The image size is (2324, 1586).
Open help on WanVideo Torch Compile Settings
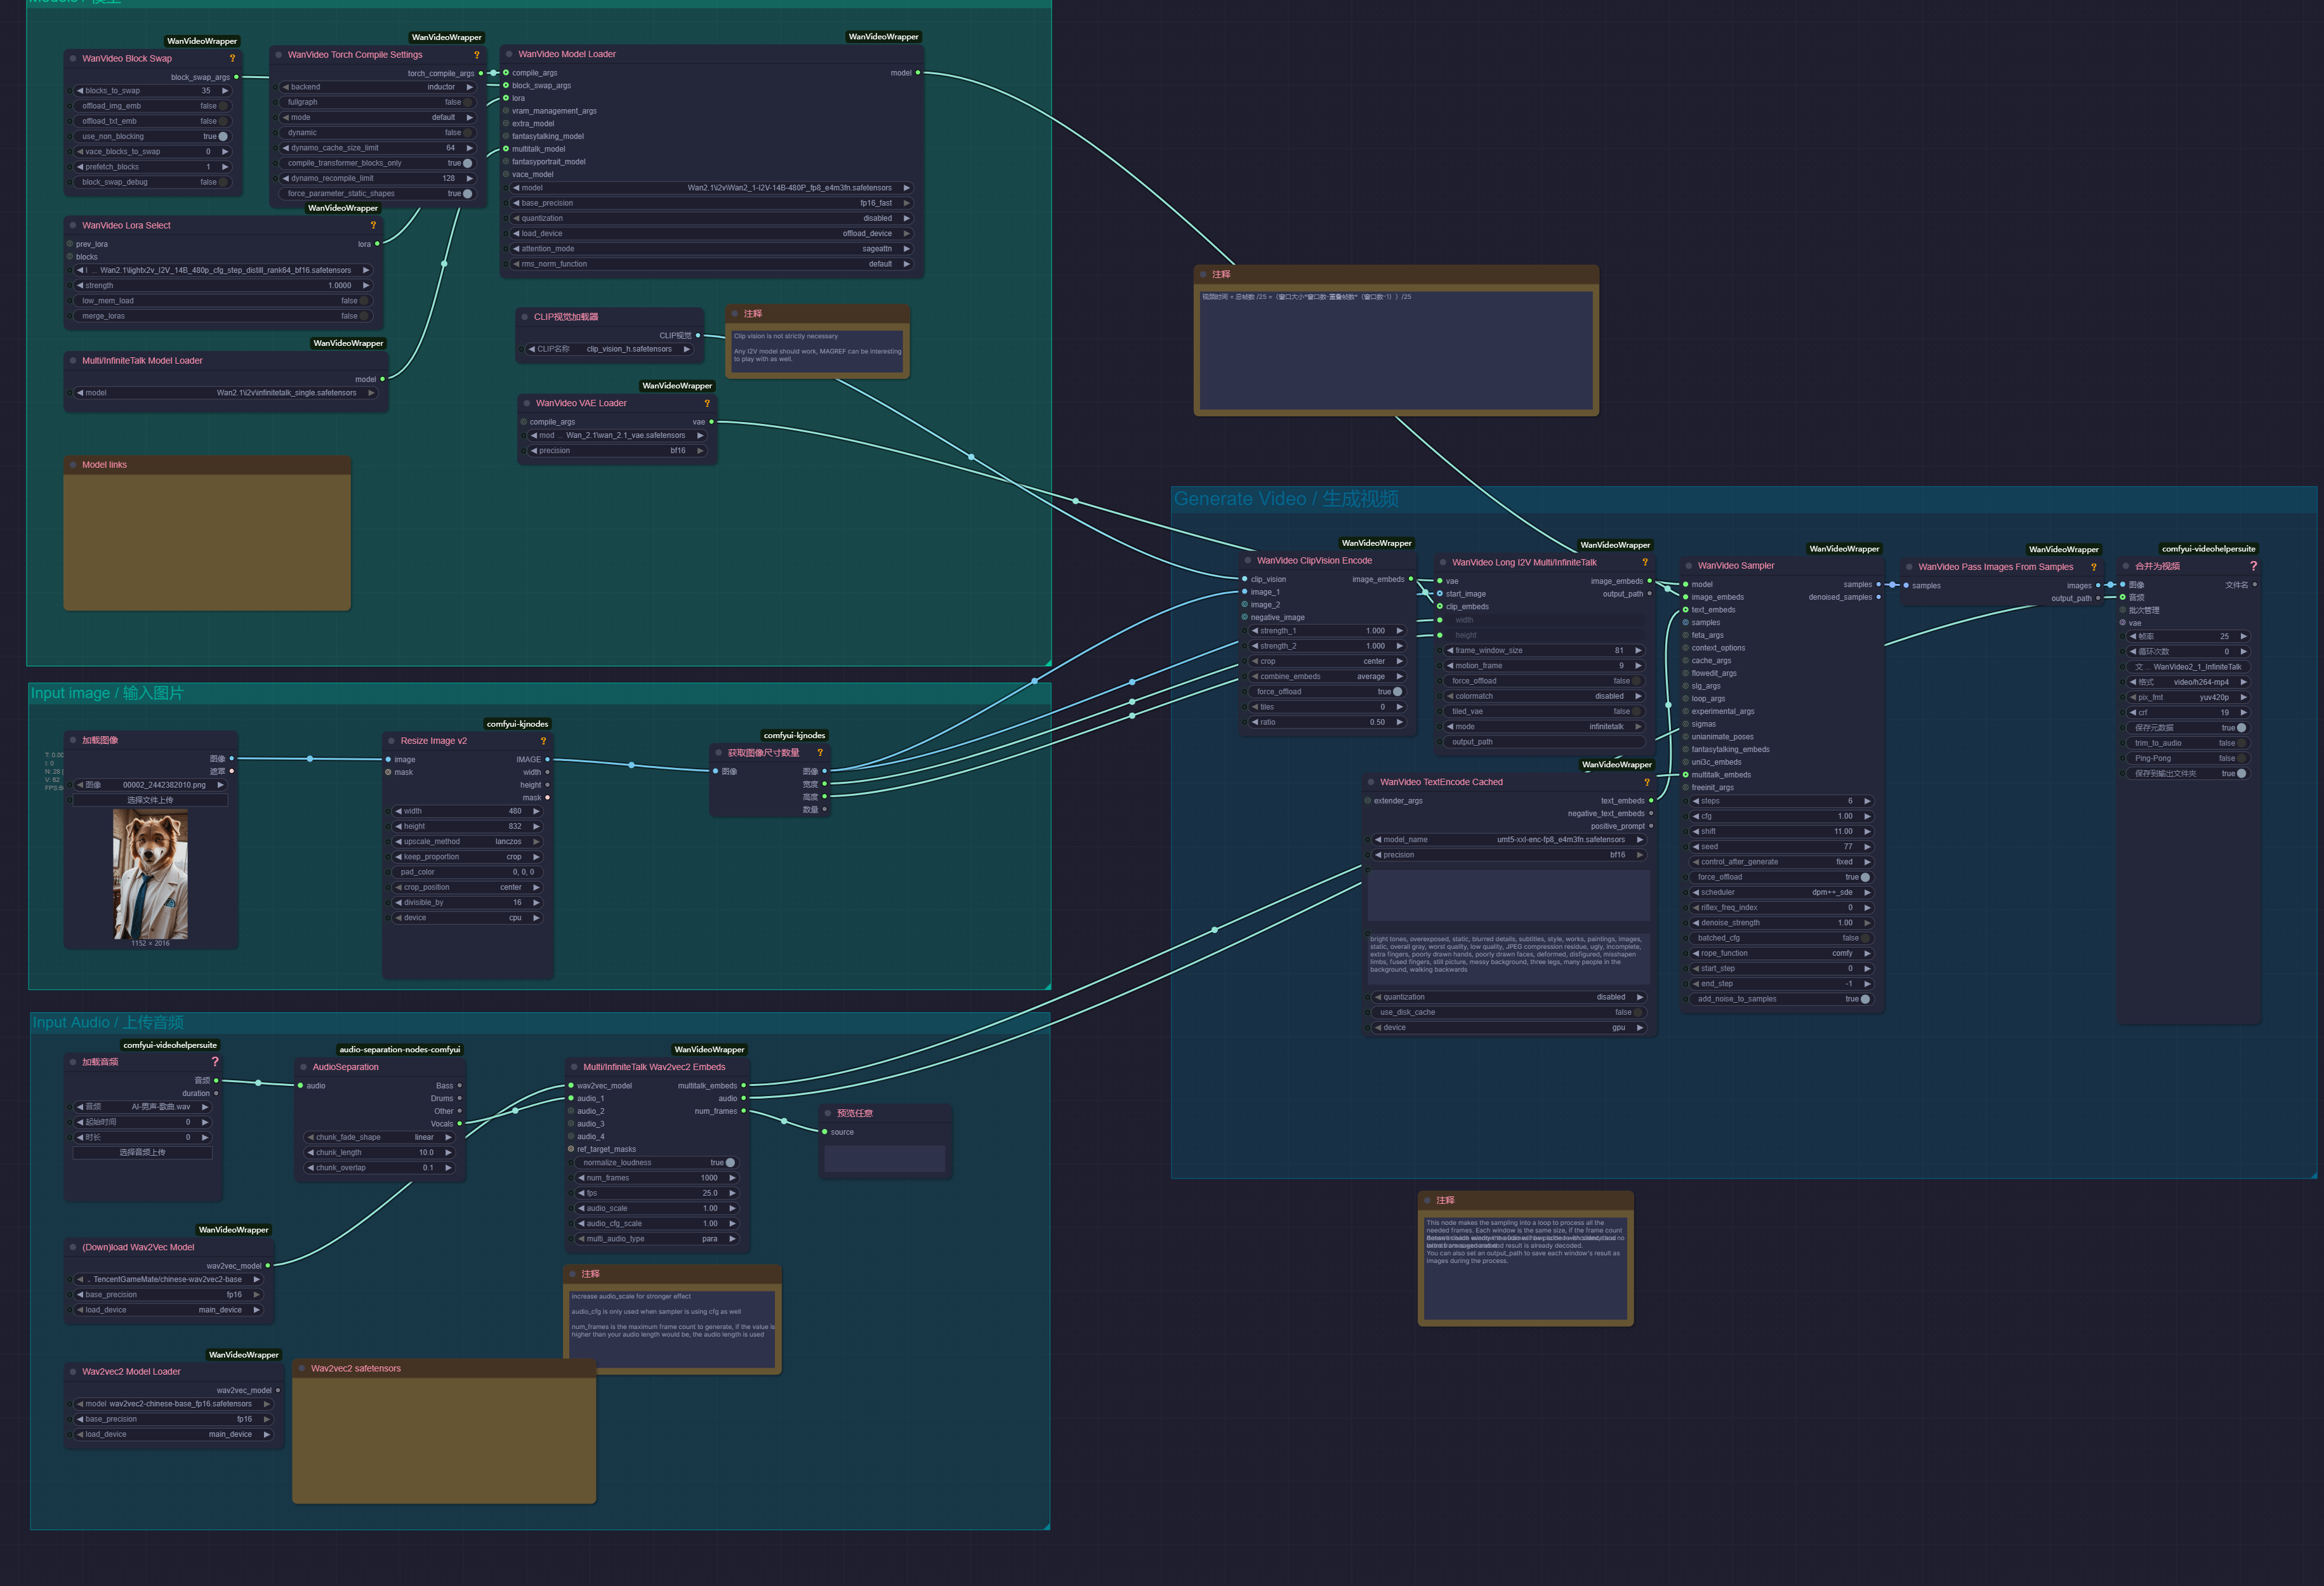(x=476, y=55)
